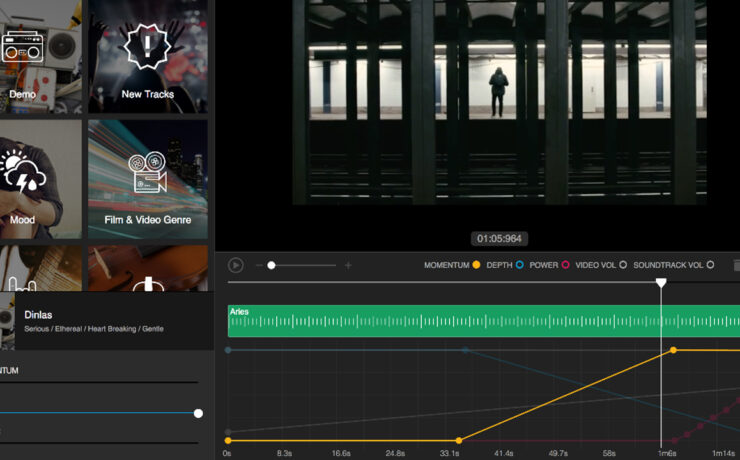Open the Mood category tile
740x460 pixels.
point(41,179)
